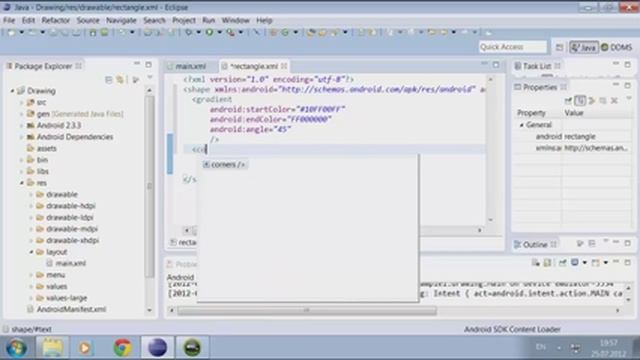Open Windows Start menu
640x360 pixels.
(x=16, y=348)
